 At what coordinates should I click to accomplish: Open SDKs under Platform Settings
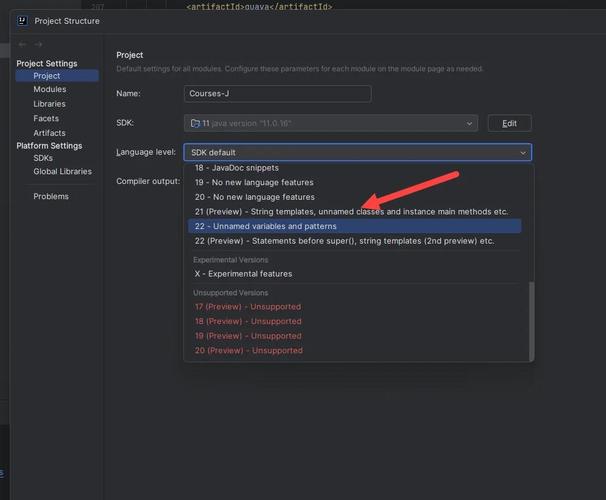pyautogui.click(x=43, y=158)
